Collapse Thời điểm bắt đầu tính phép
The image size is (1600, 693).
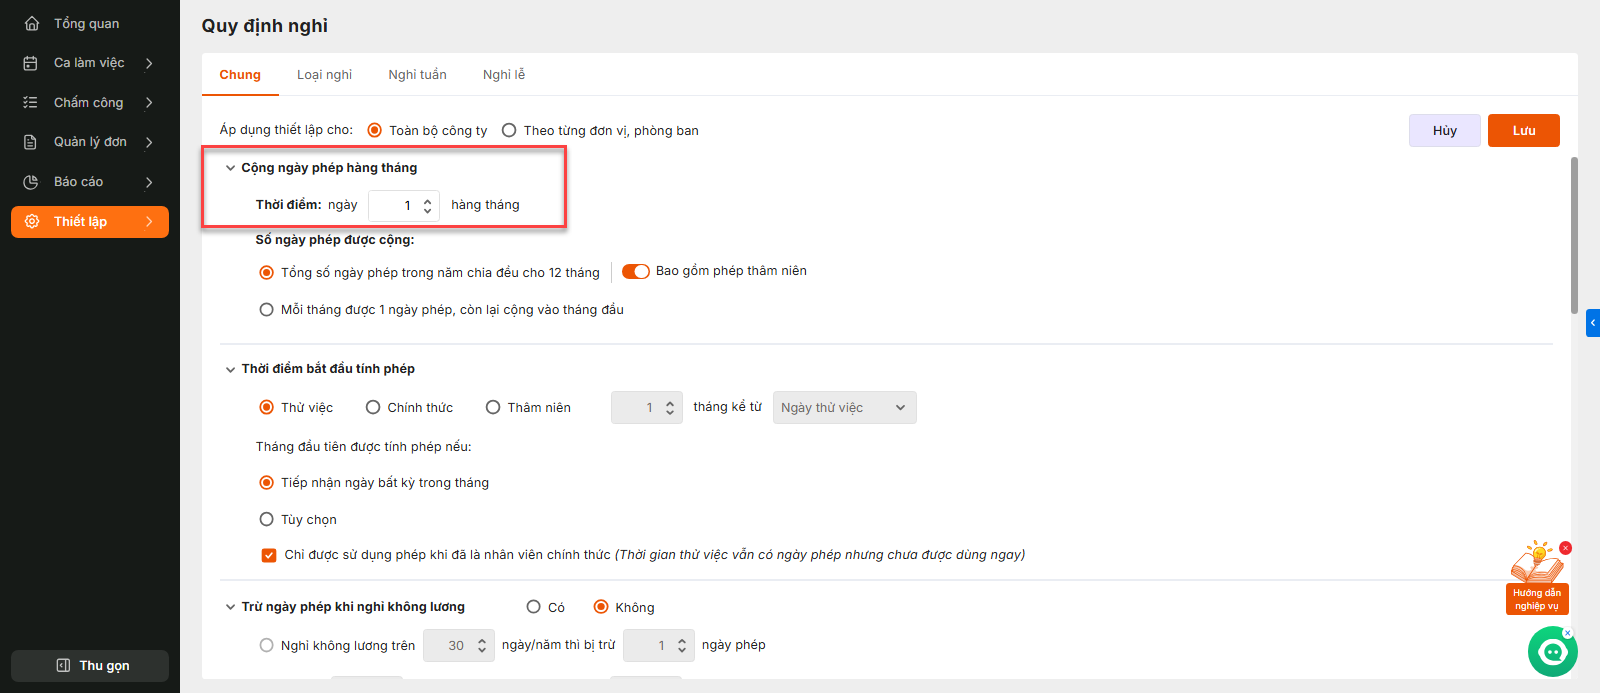[231, 369]
